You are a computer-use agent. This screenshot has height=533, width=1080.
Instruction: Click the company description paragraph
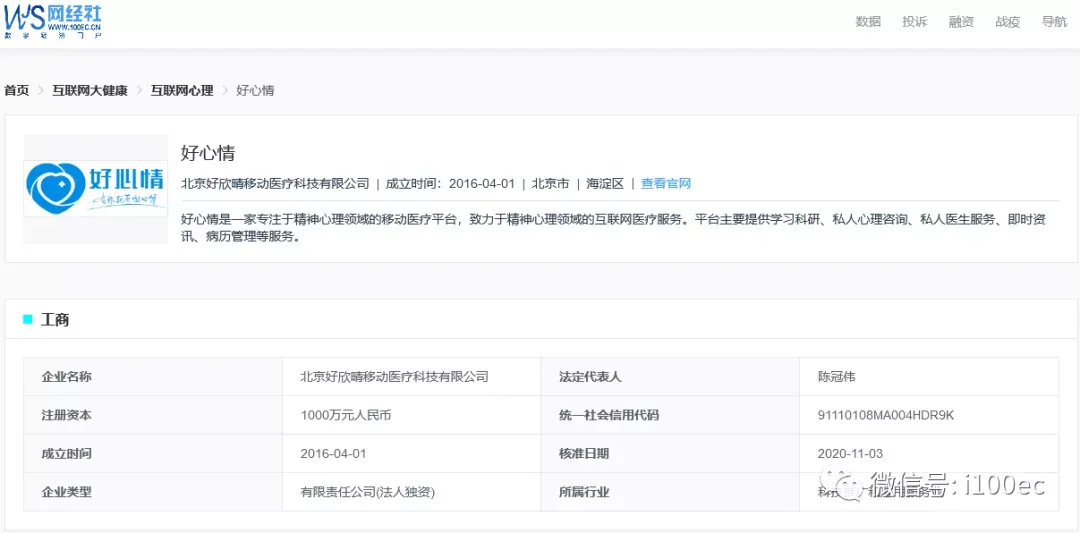[x=611, y=228]
